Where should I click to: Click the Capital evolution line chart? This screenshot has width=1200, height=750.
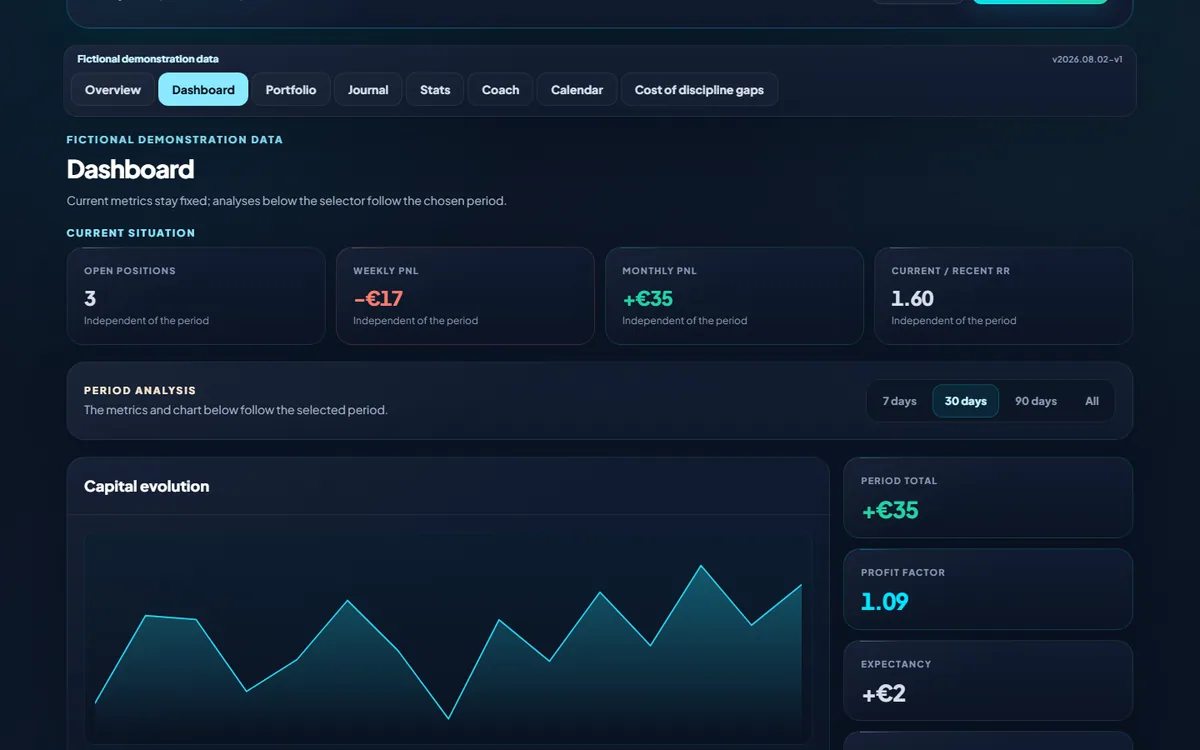448,638
